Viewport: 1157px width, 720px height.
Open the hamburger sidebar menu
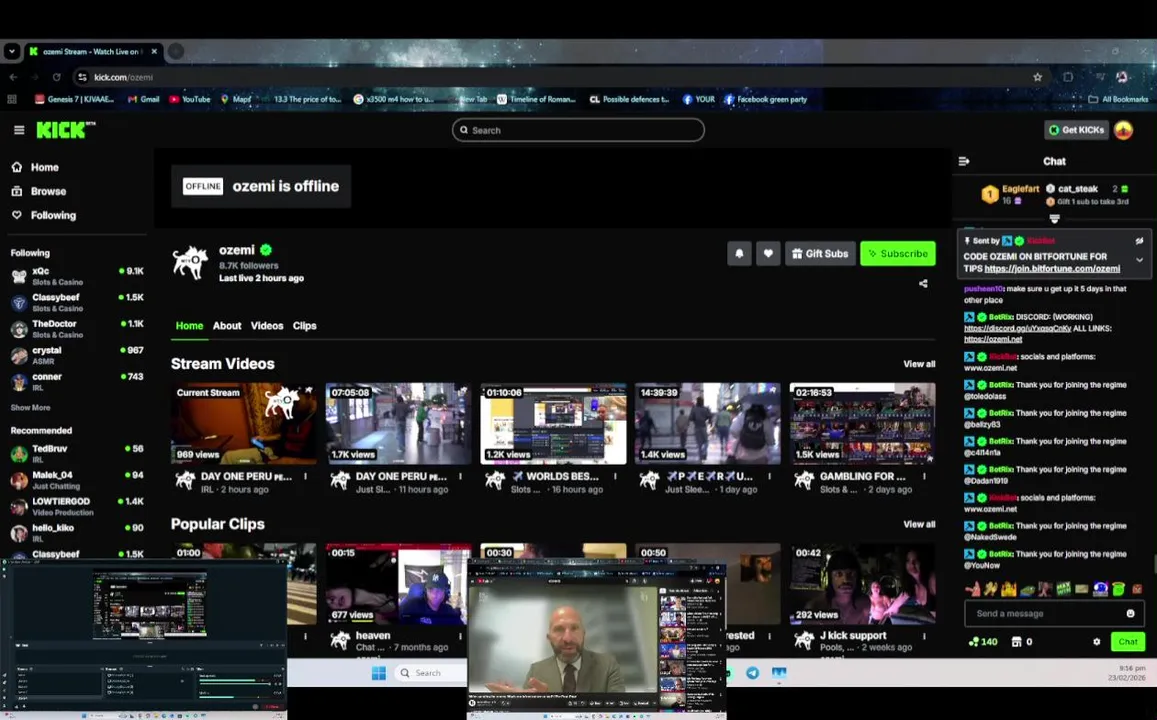[x=19, y=130]
